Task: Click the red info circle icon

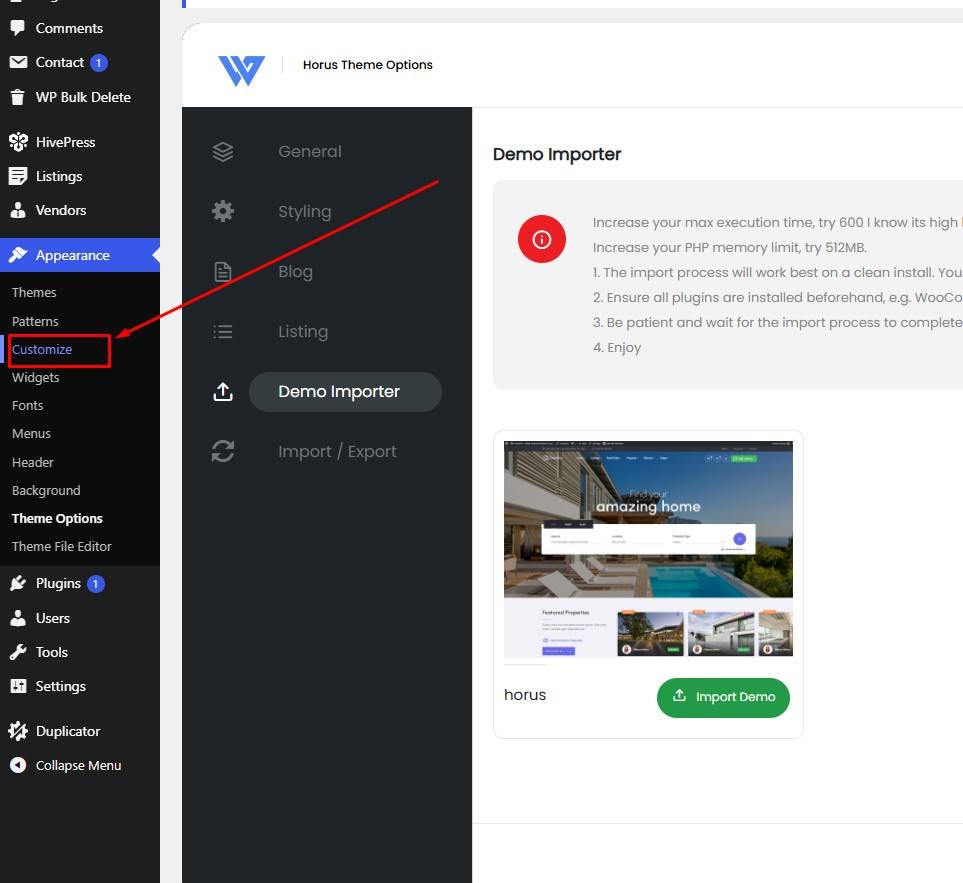Action: [542, 239]
